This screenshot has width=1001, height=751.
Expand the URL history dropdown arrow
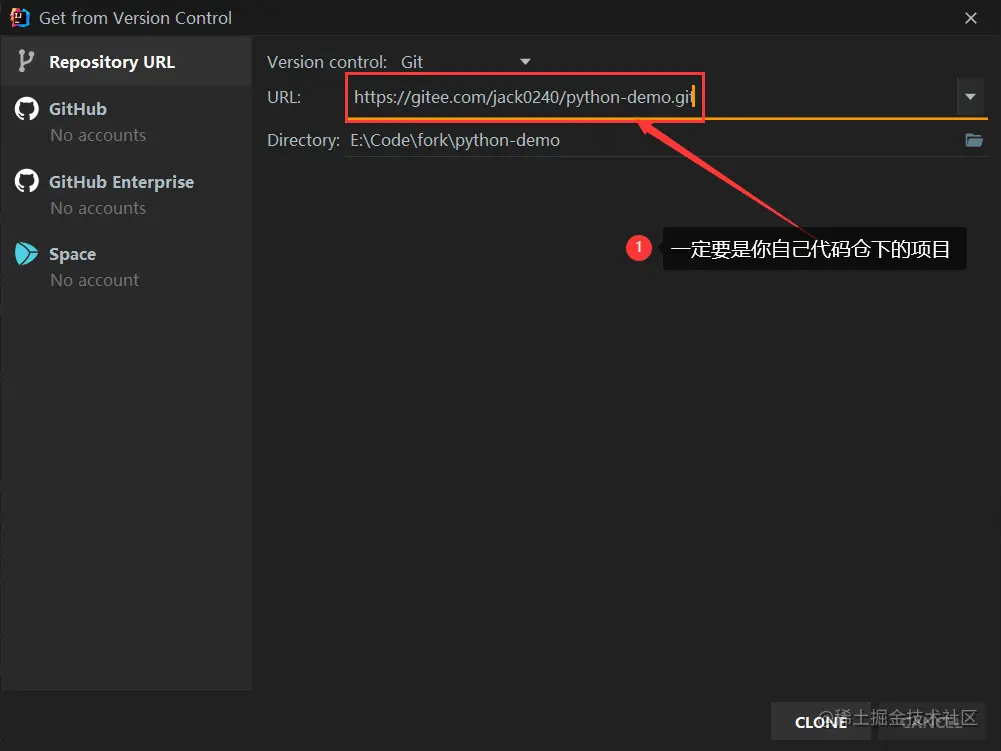tap(970, 97)
